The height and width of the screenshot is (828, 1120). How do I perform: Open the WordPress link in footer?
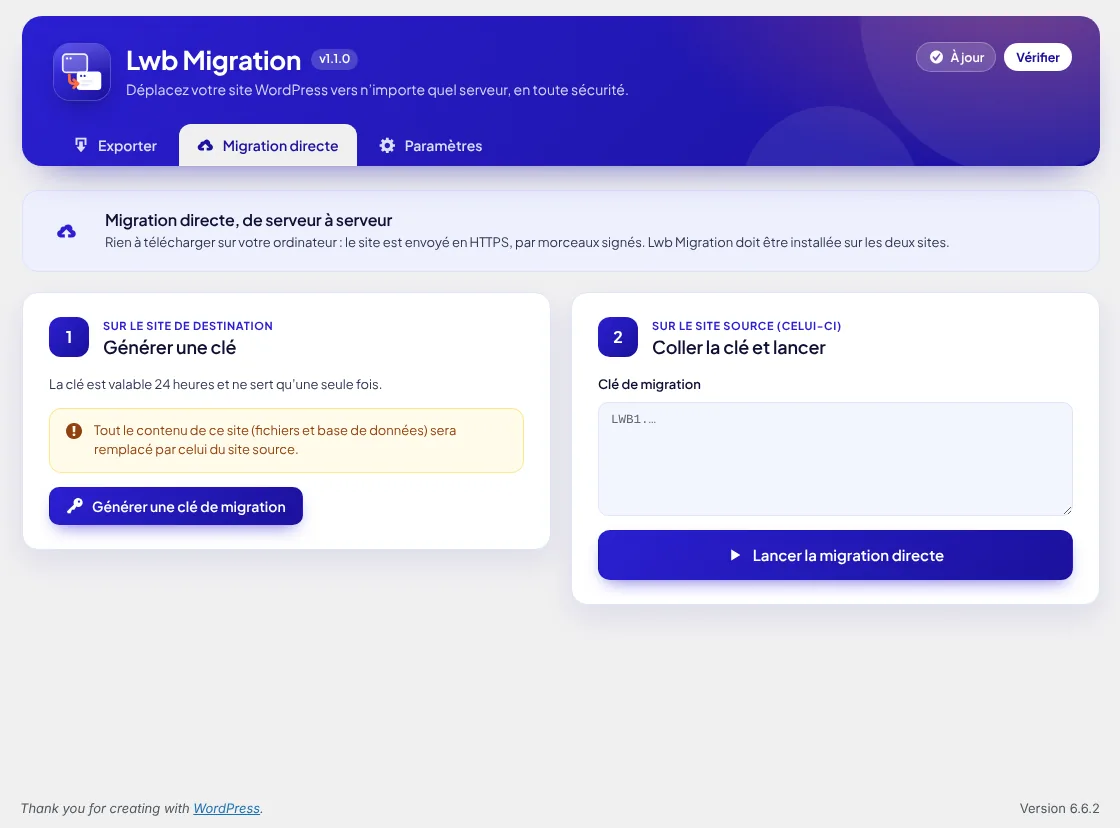click(x=226, y=808)
